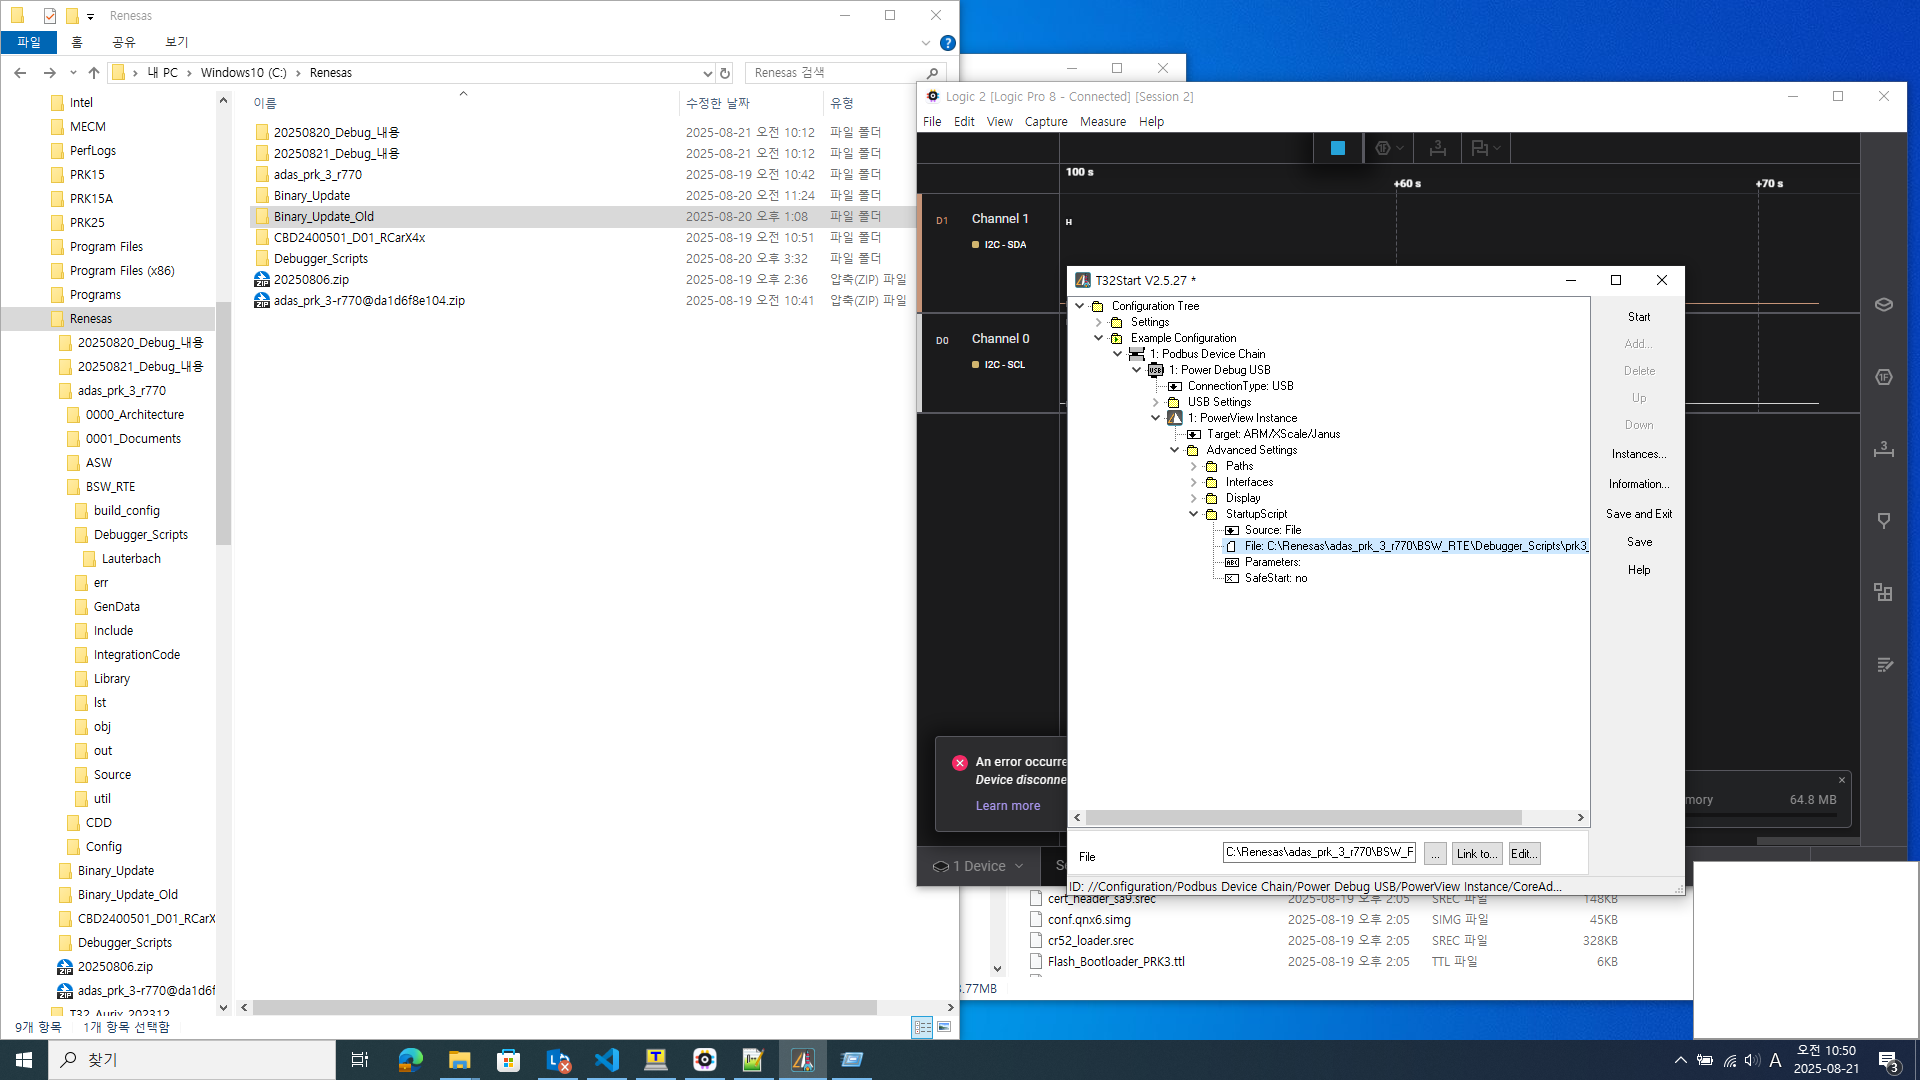Toggle Explorer details view mode button

[x=922, y=1027]
